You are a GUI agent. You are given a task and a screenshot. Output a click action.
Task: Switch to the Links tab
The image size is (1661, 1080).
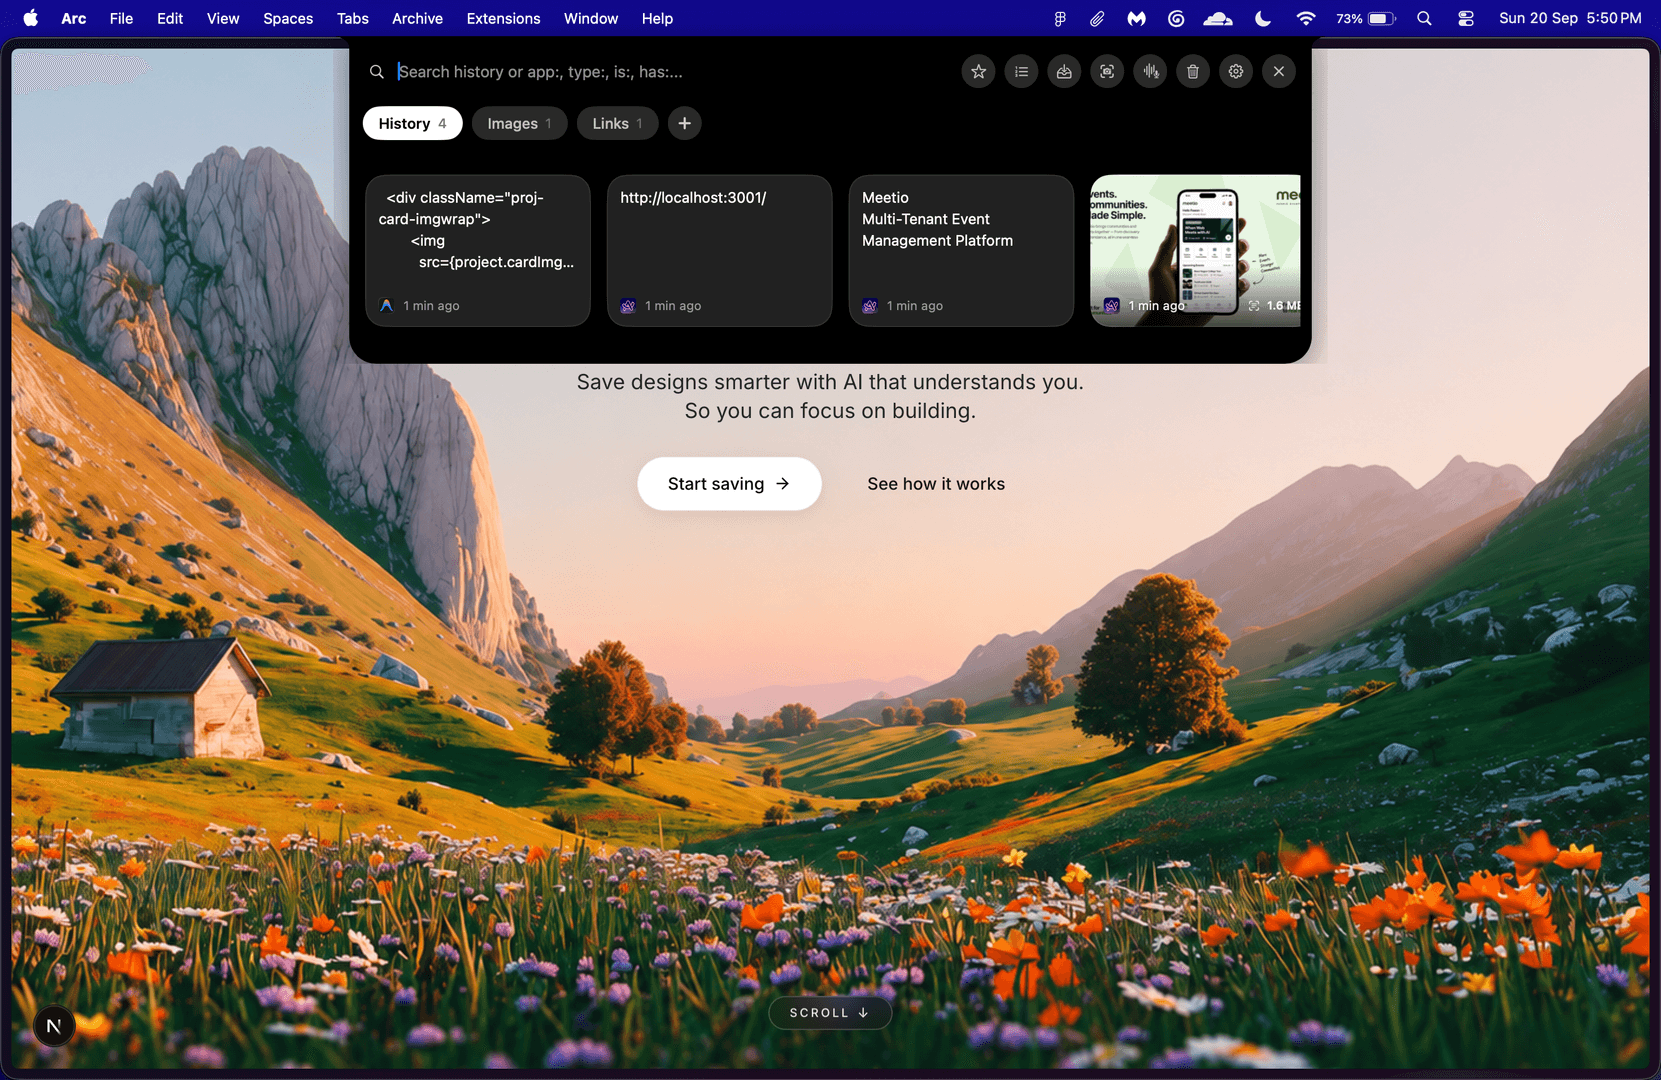pyautogui.click(x=617, y=123)
